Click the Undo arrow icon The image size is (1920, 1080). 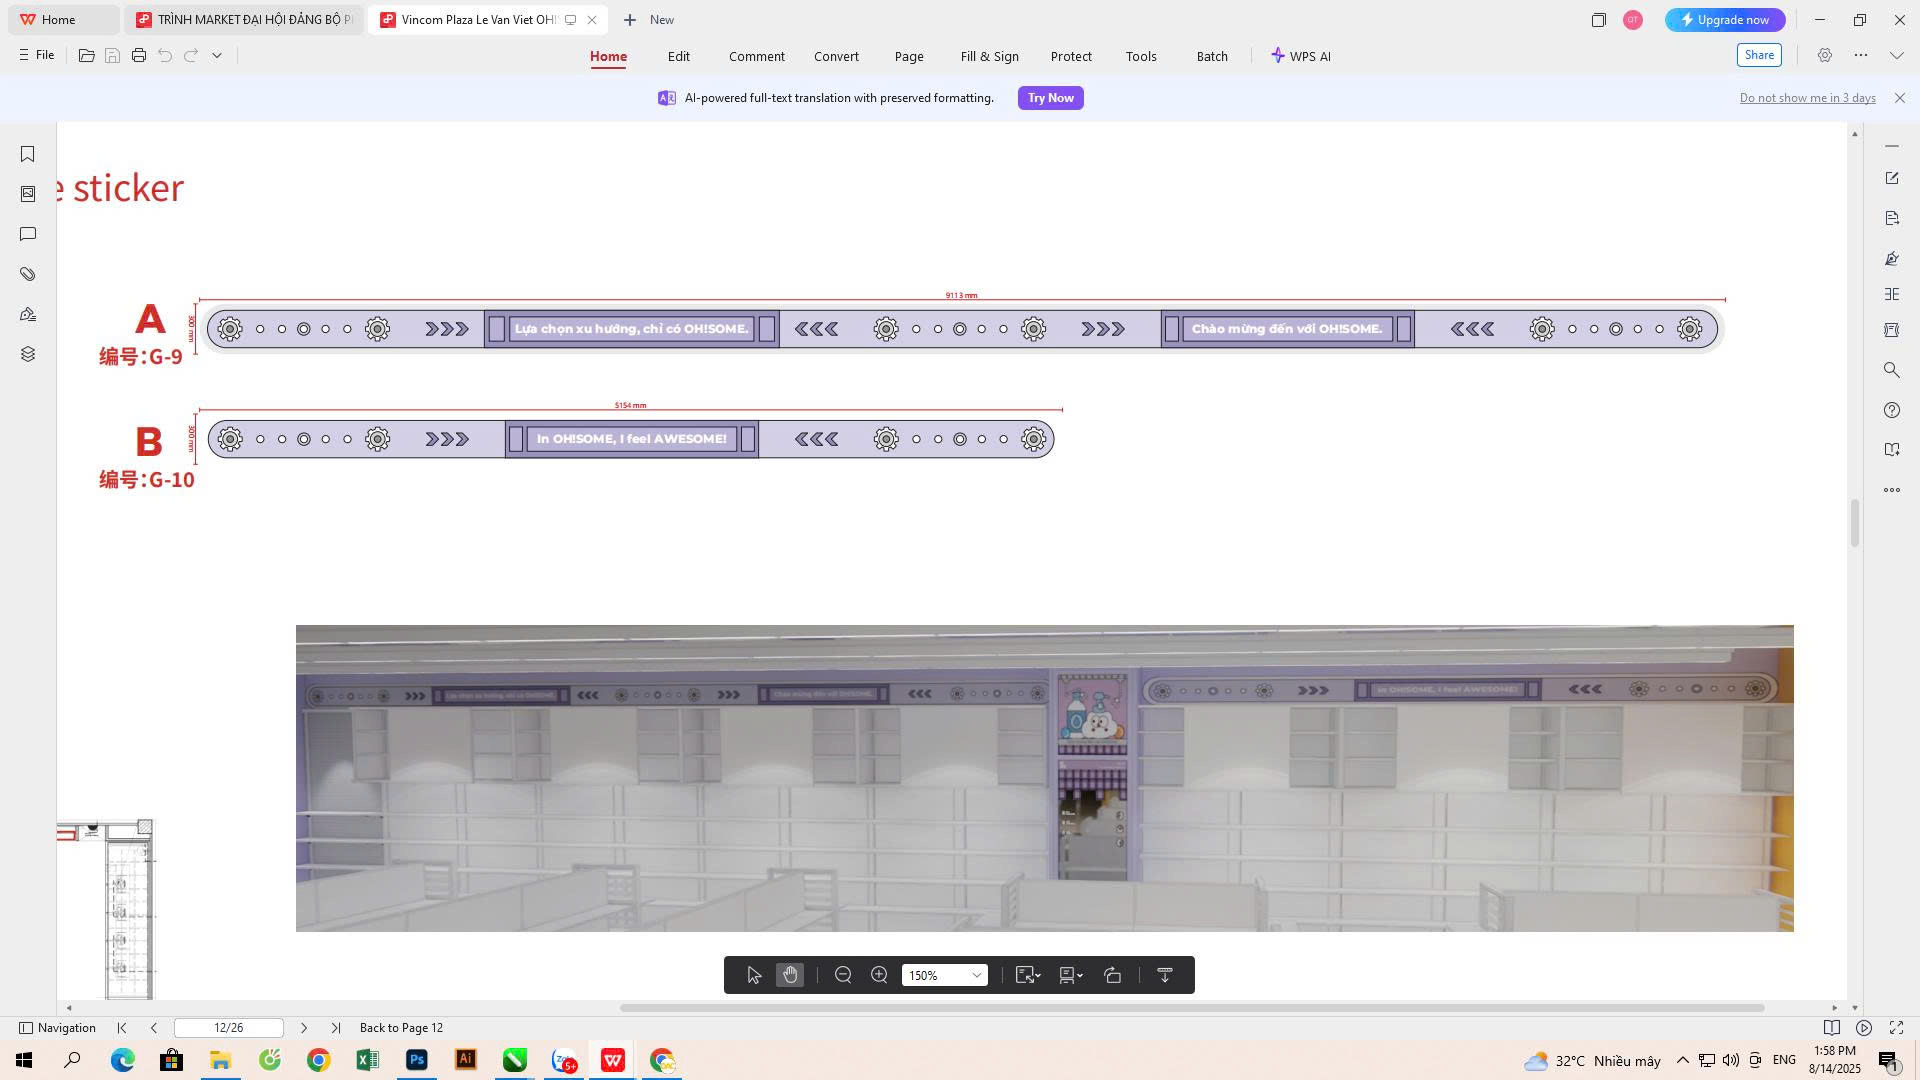coord(165,56)
